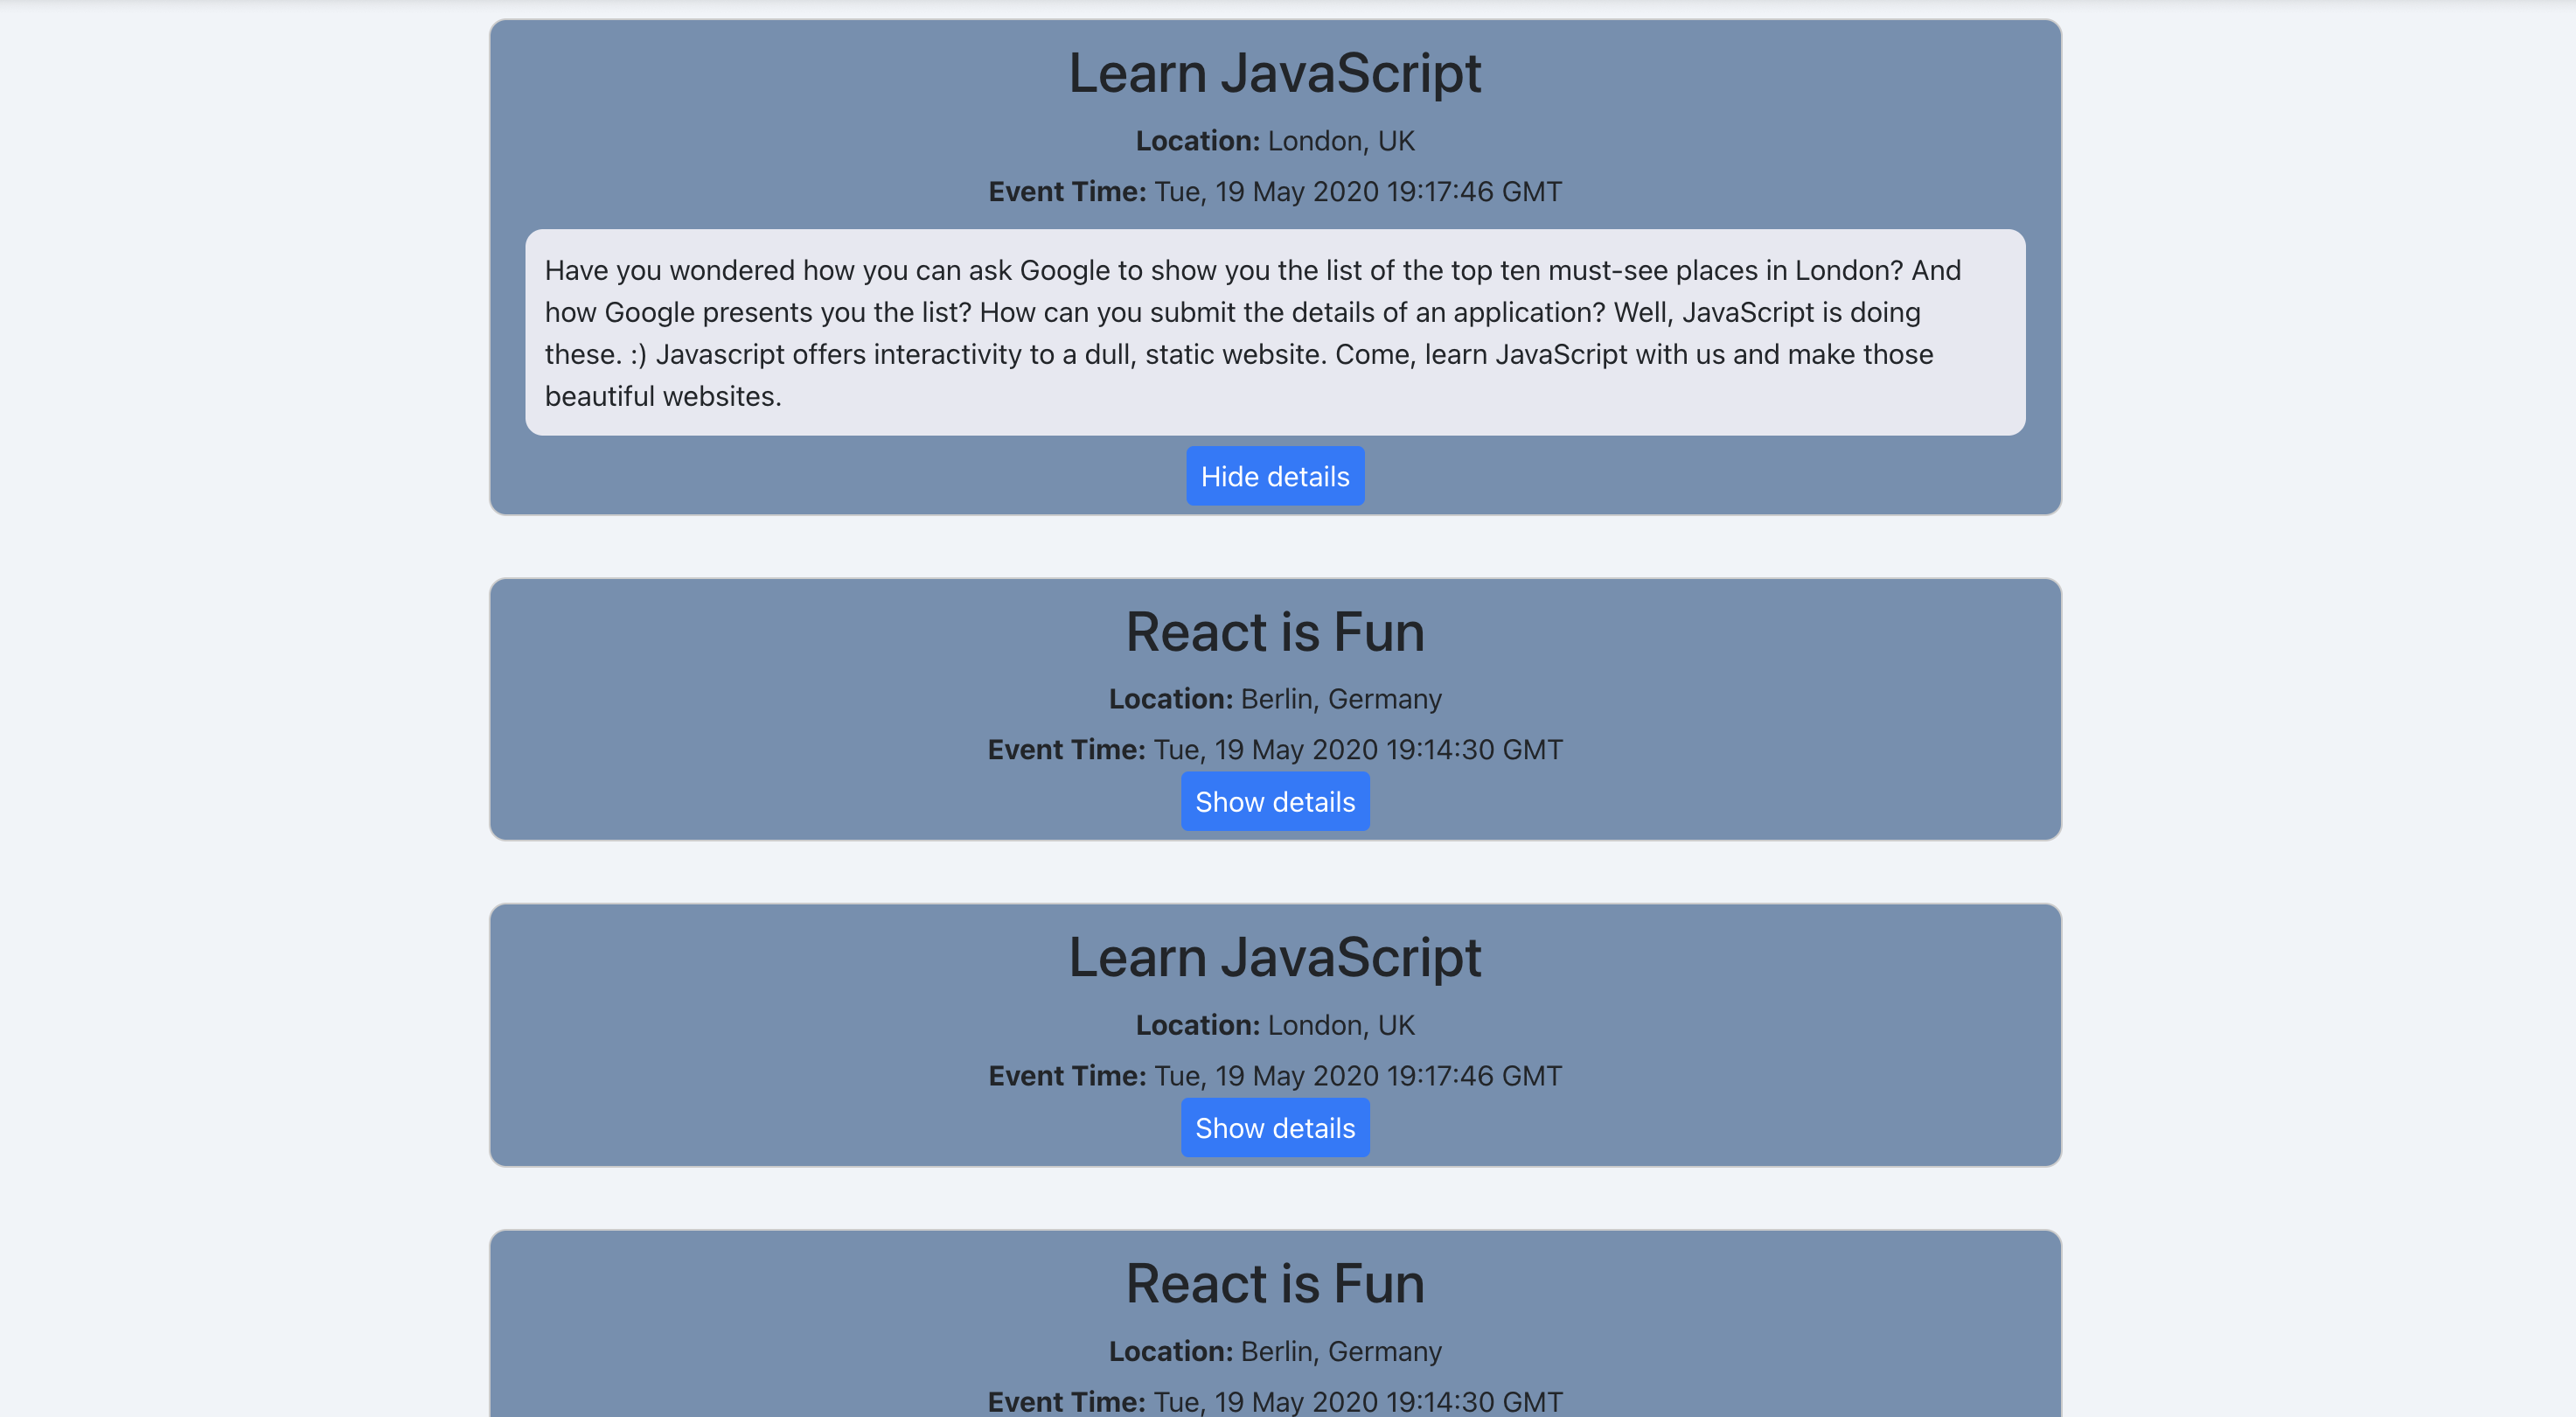
Task: Click the Learn JavaScript heading in the third card
Action: (1275, 957)
